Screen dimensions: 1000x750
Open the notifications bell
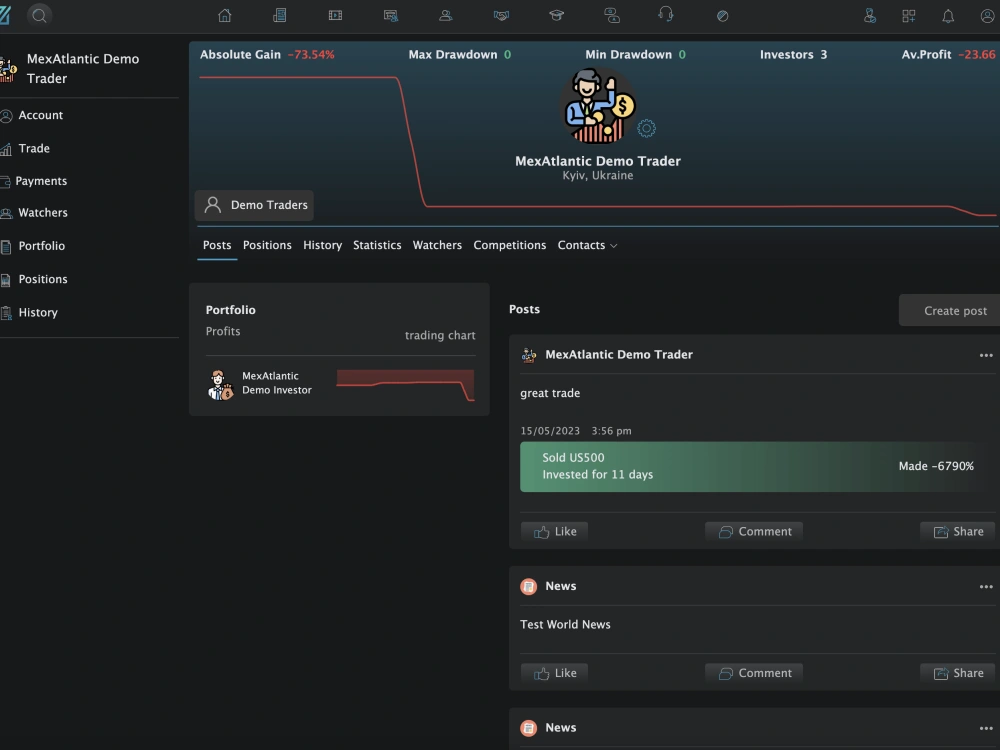coord(948,16)
